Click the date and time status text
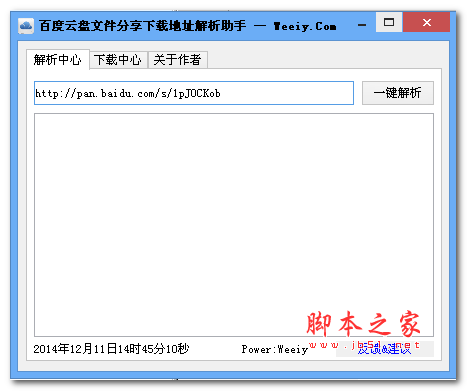Screen dimensions: 467x391 click(111, 349)
